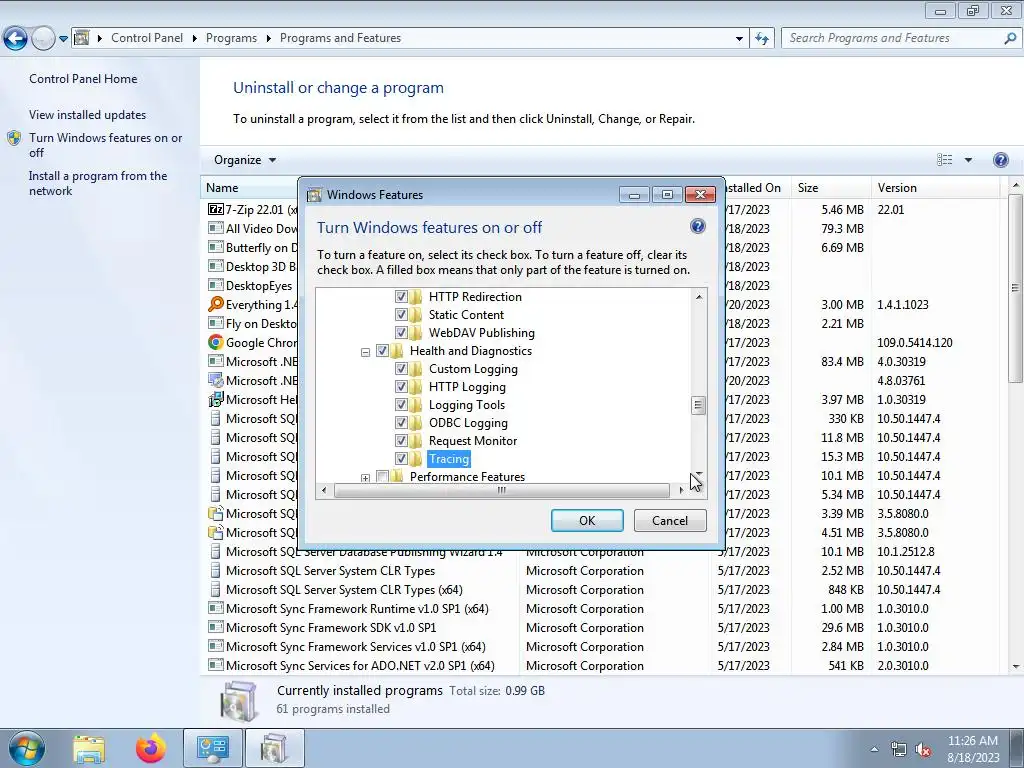
Task: Click Install a program from the network
Action: coord(98,184)
